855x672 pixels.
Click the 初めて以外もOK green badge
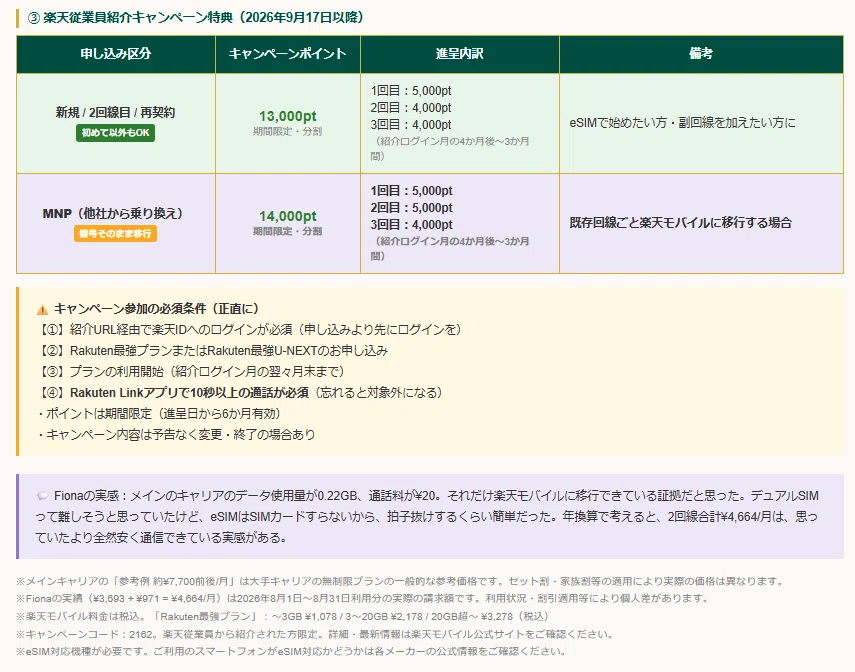[x=115, y=133]
